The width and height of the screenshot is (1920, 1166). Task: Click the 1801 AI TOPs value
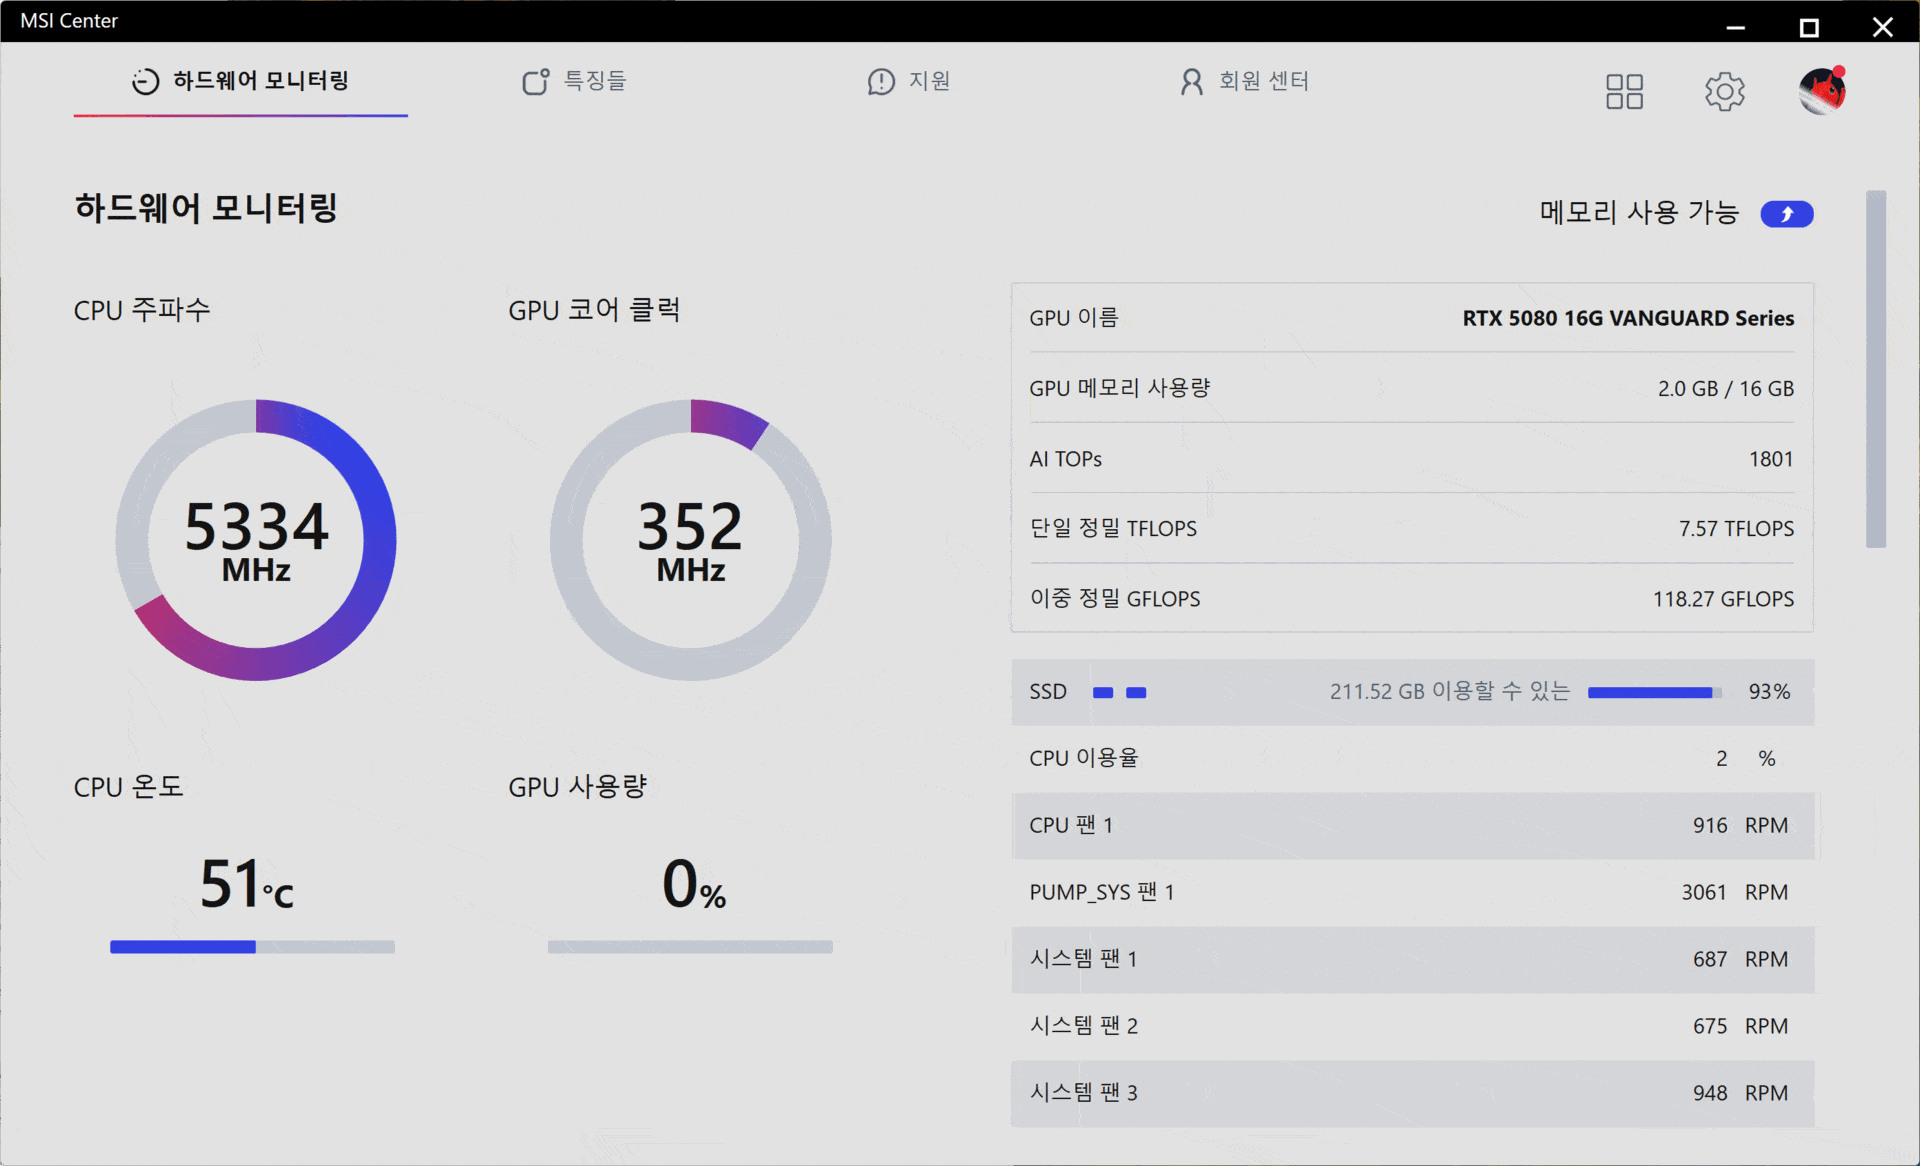pyautogui.click(x=1771, y=459)
